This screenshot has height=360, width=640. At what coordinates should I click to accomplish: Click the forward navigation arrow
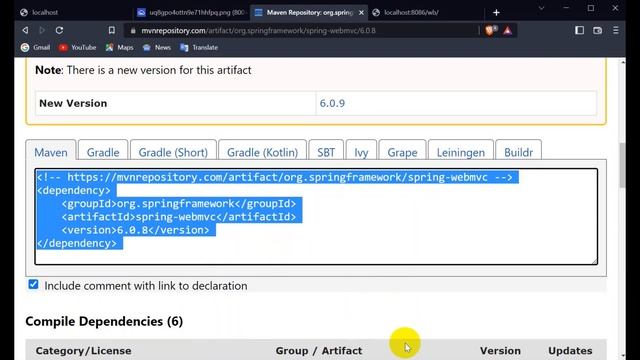(x=42, y=30)
